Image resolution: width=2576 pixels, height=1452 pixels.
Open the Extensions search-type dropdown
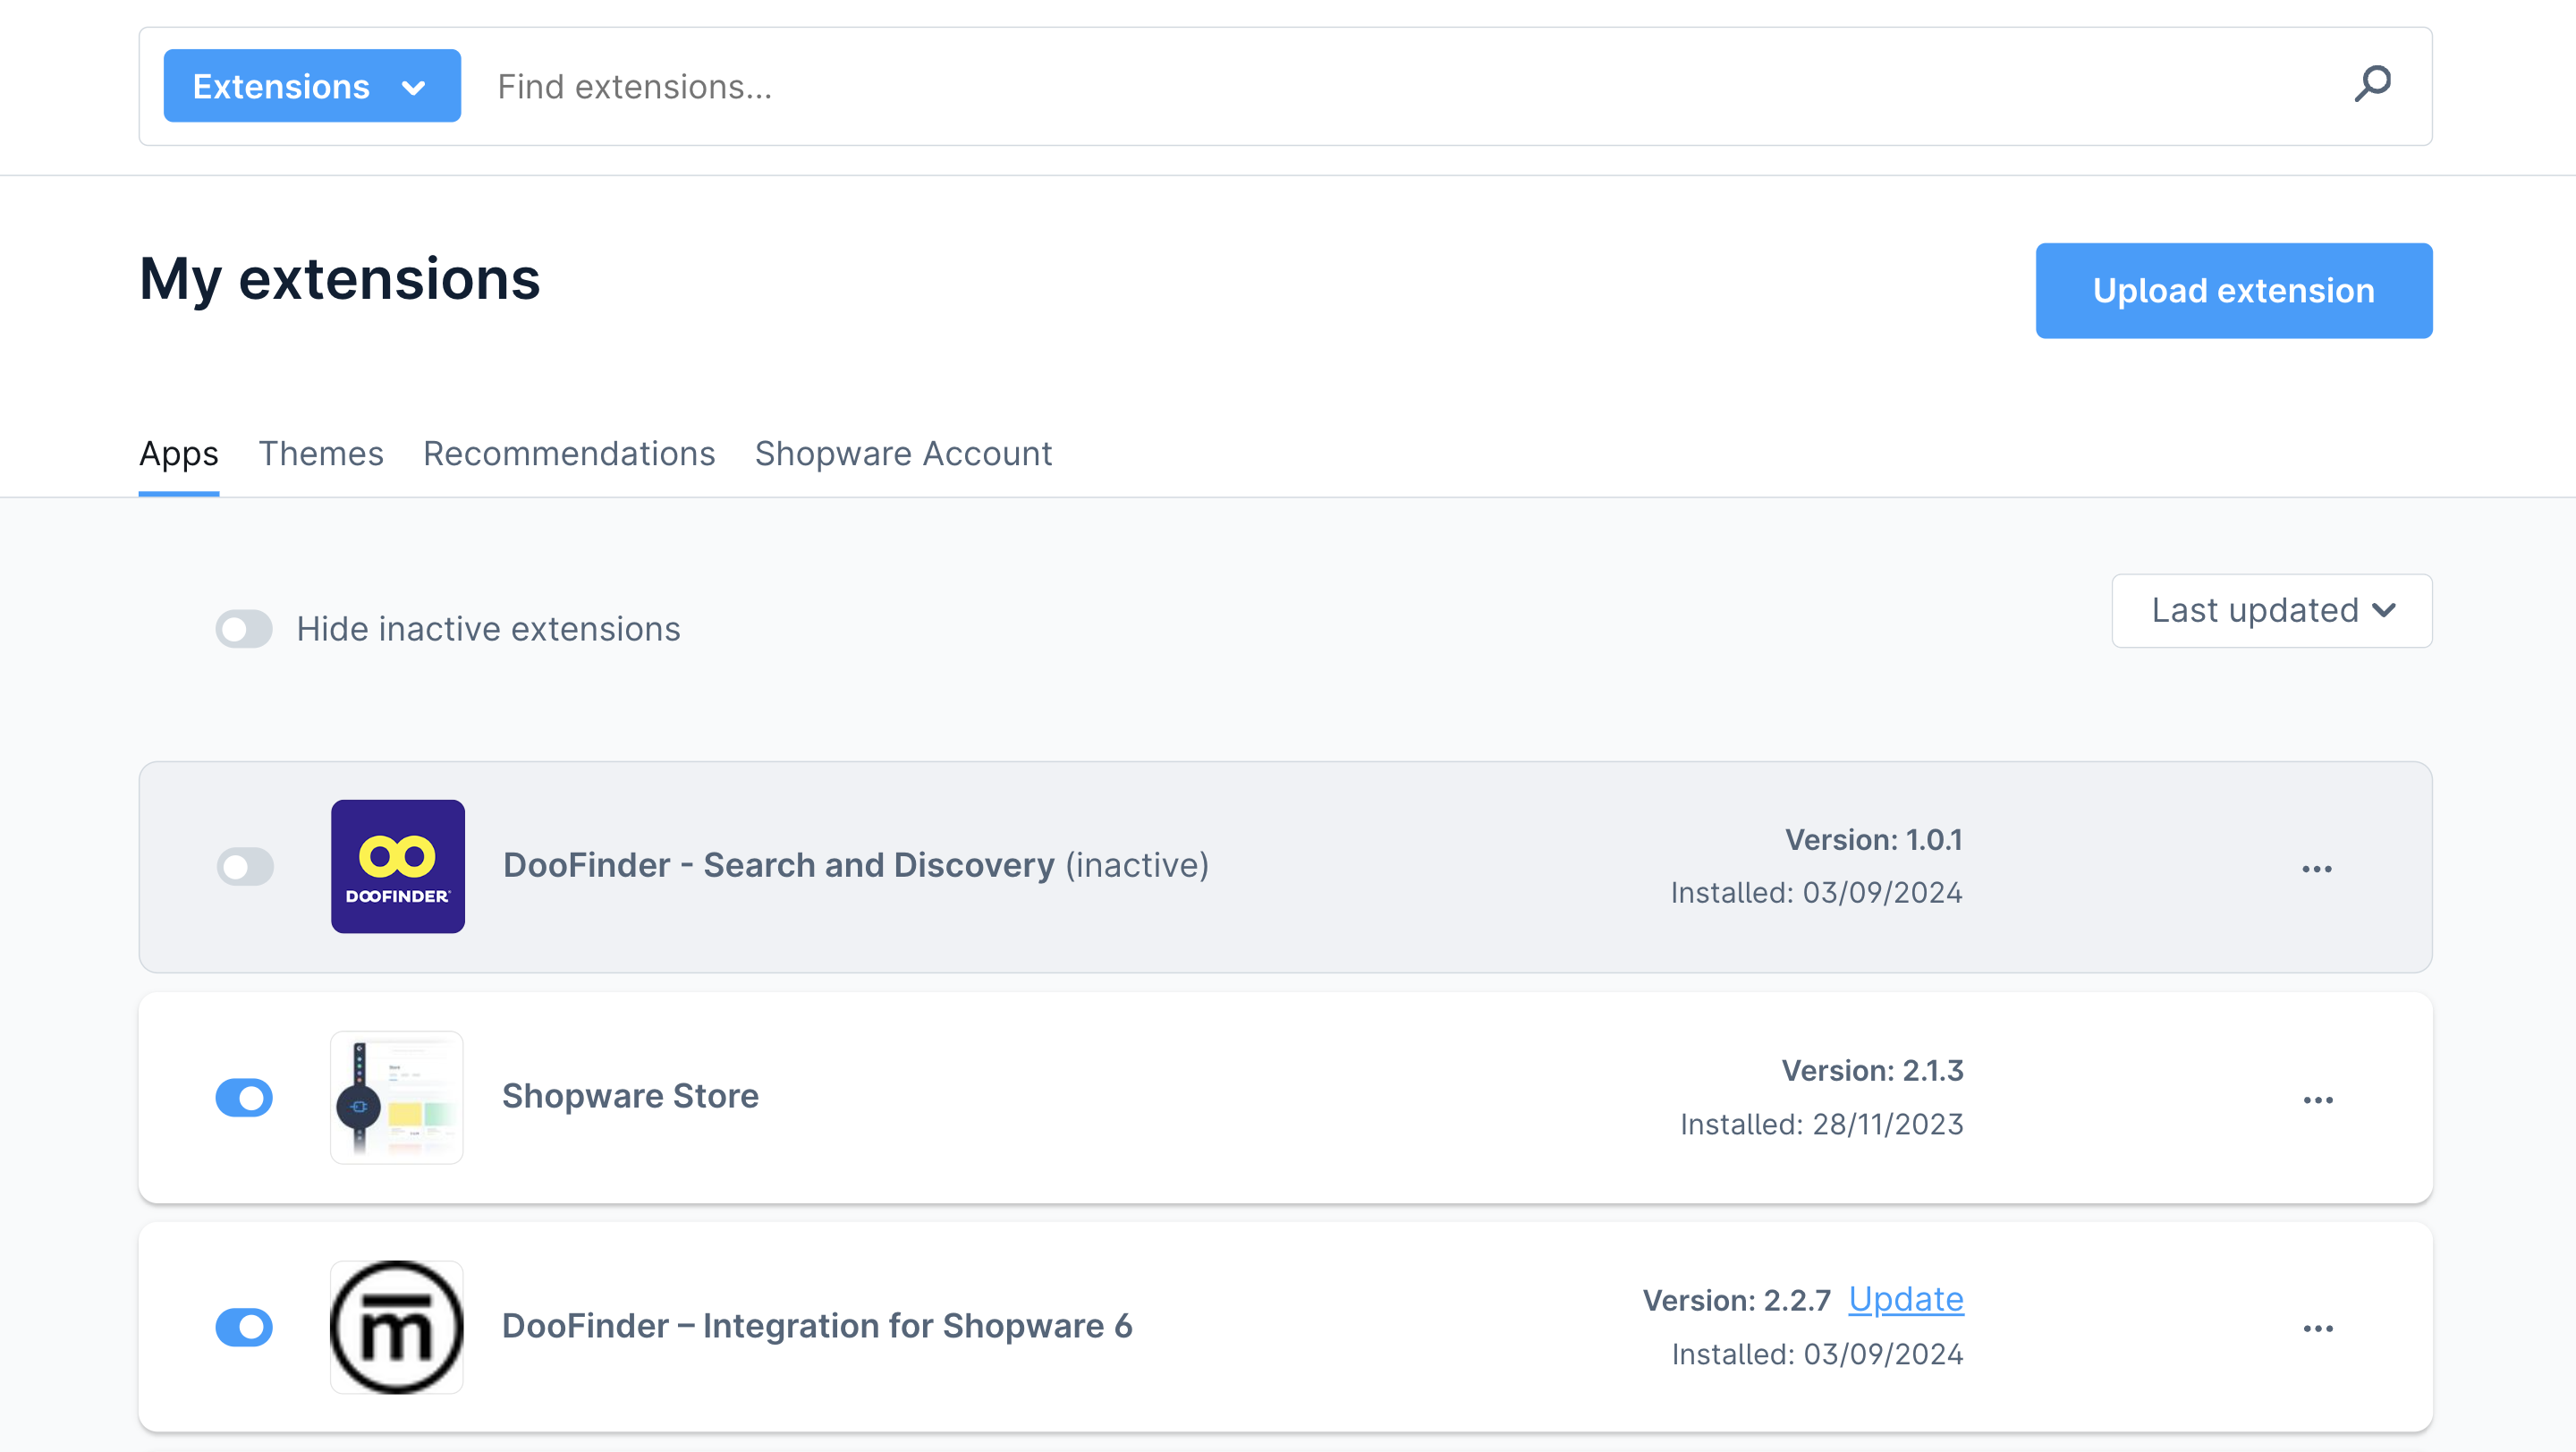tap(312, 86)
